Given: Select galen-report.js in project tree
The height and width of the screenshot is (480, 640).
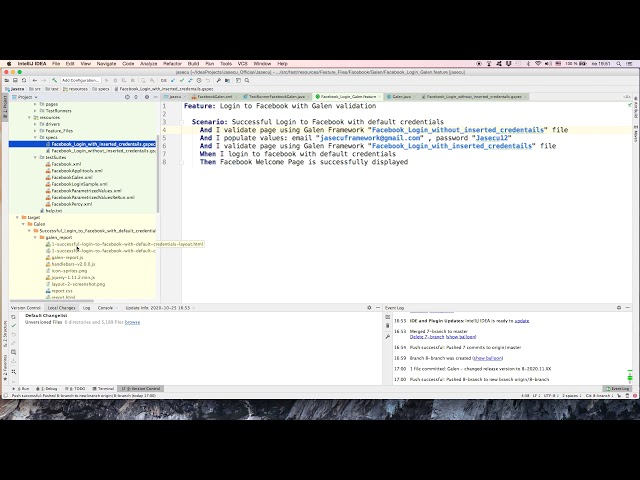Looking at the screenshot, I should [67, 258].
